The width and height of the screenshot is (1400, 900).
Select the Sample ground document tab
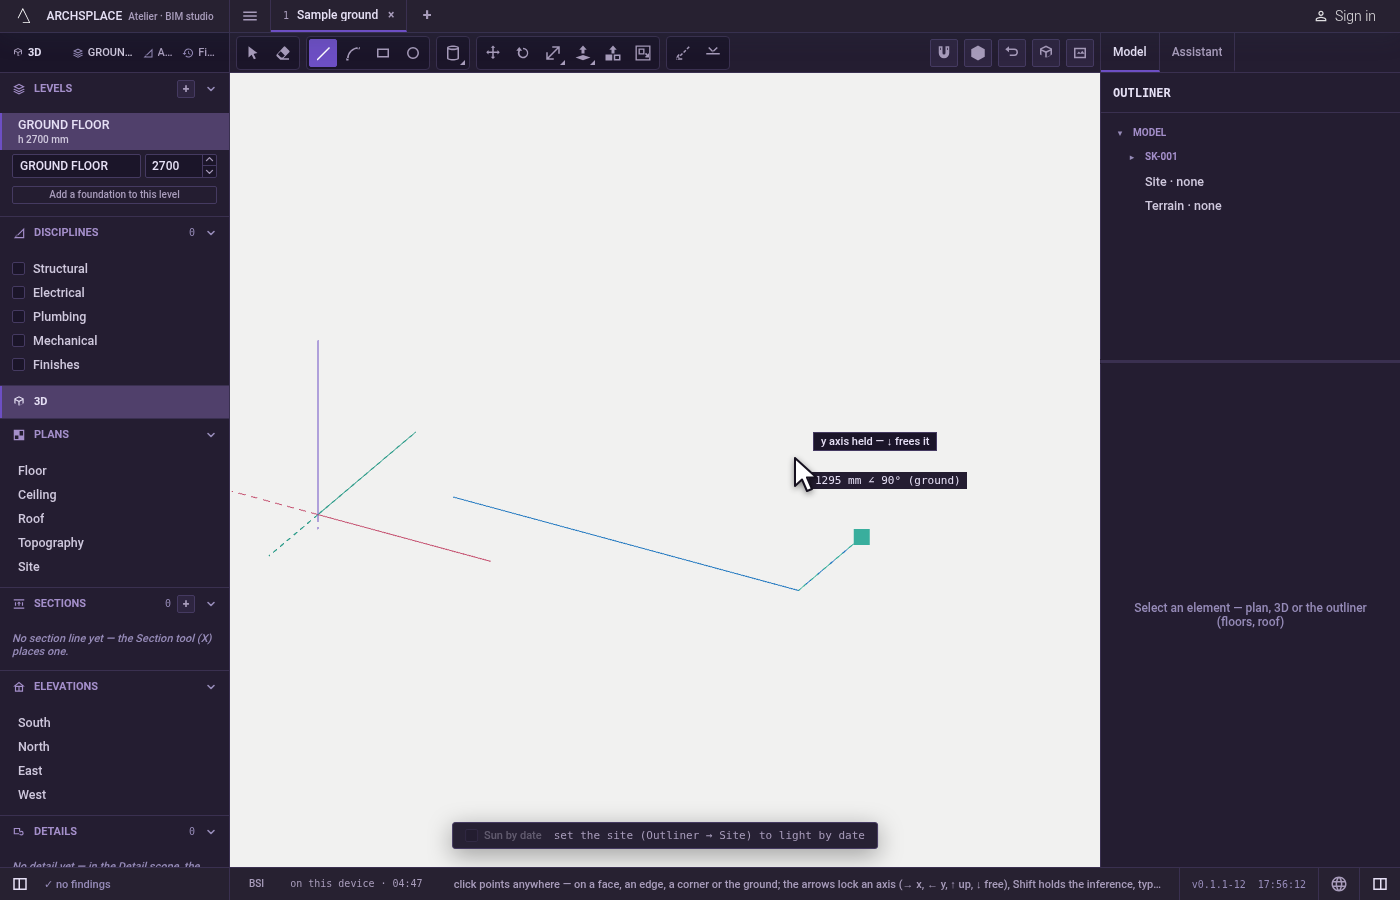337,15
